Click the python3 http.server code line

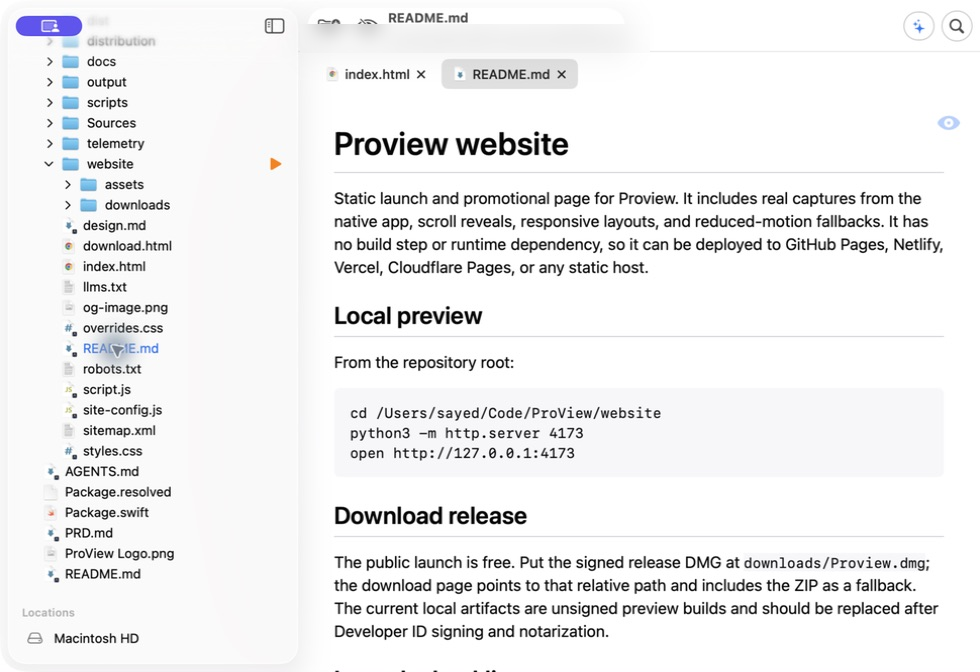pos(466,433)
